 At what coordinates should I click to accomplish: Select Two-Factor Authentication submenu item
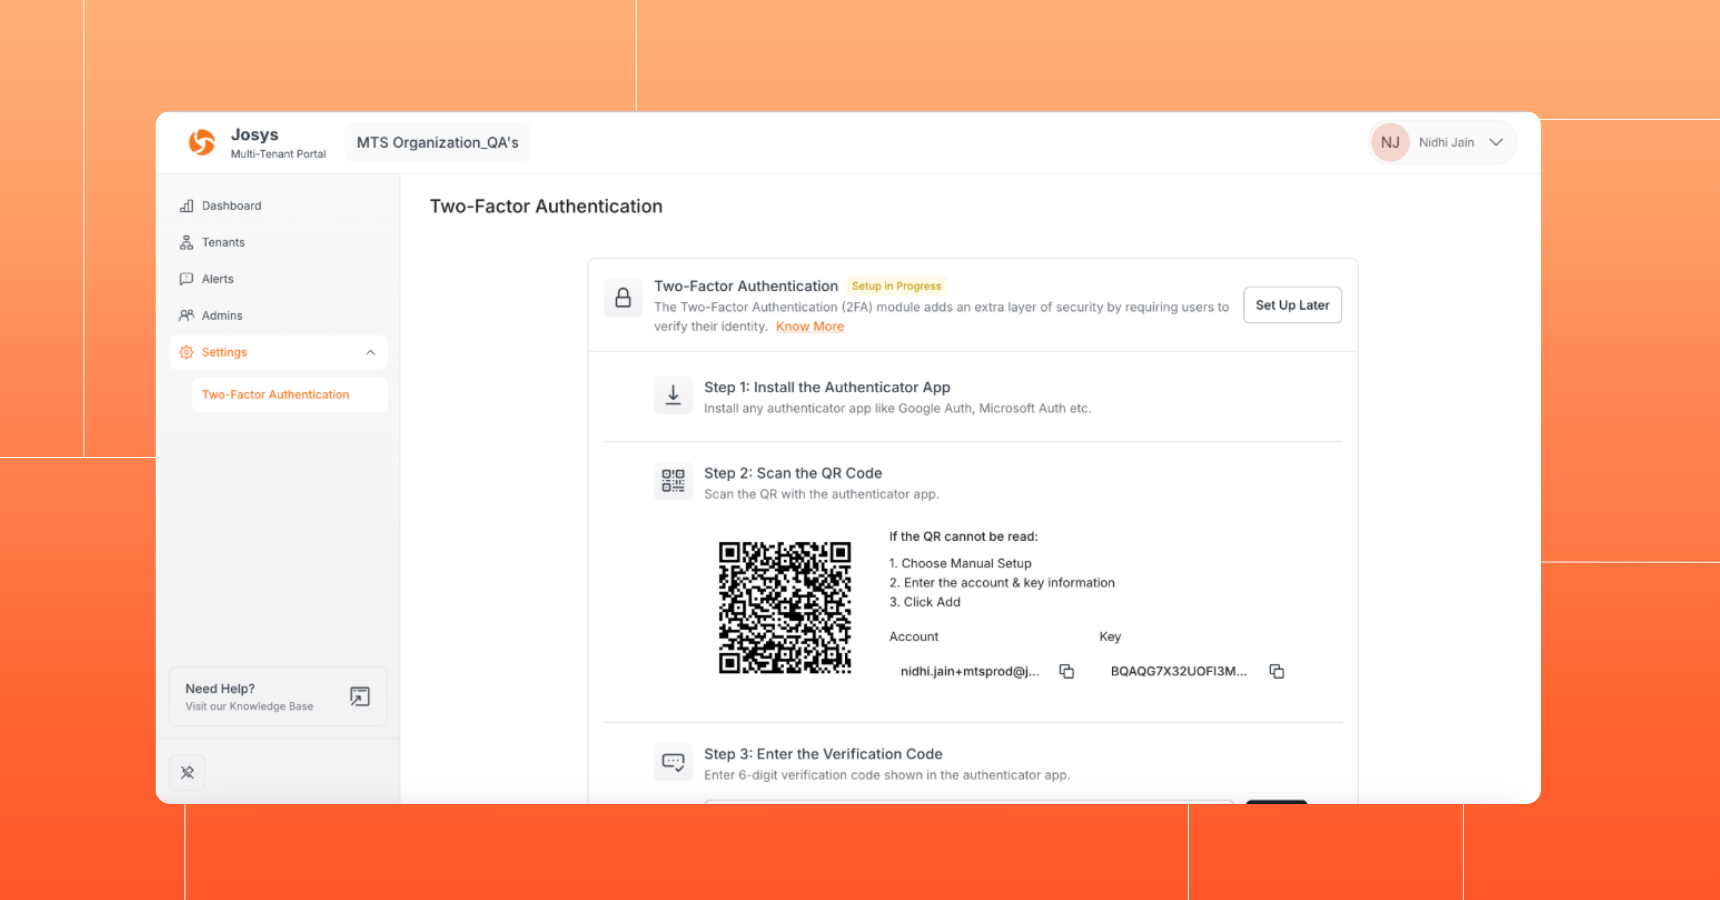pyautogui.click(x=289, y=395)
